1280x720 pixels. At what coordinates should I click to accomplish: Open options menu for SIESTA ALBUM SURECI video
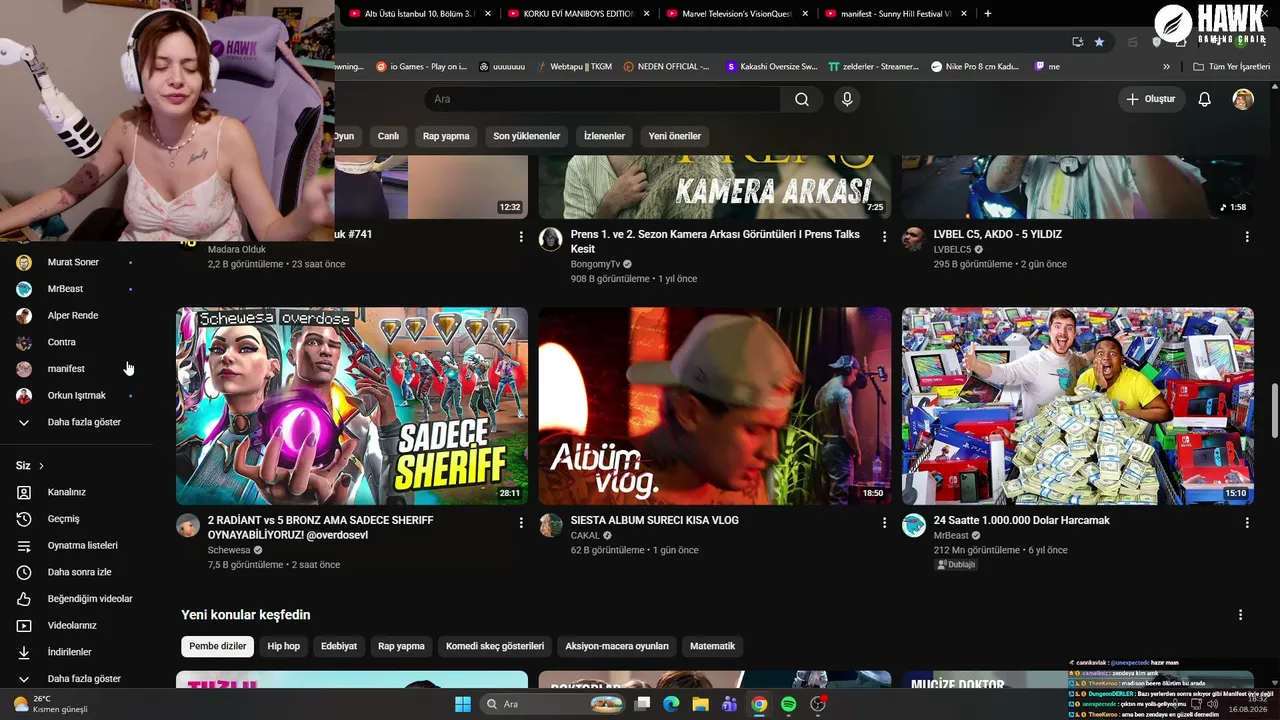coord(884,522)
